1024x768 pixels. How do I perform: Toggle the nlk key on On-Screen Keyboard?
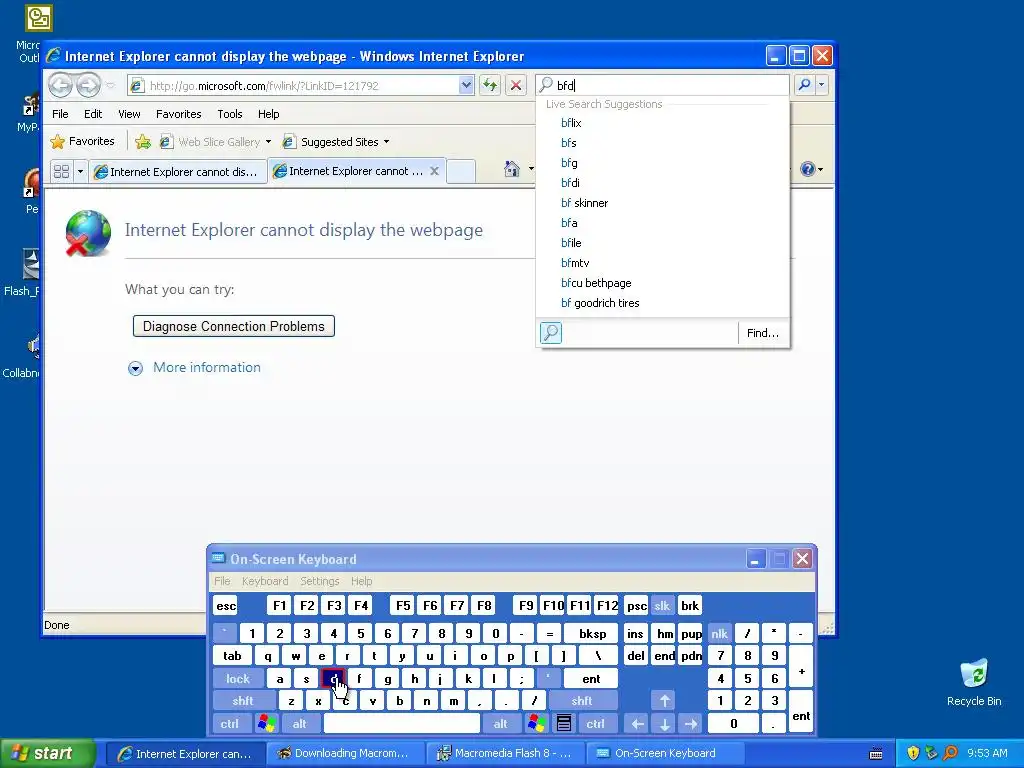(719, 633)
